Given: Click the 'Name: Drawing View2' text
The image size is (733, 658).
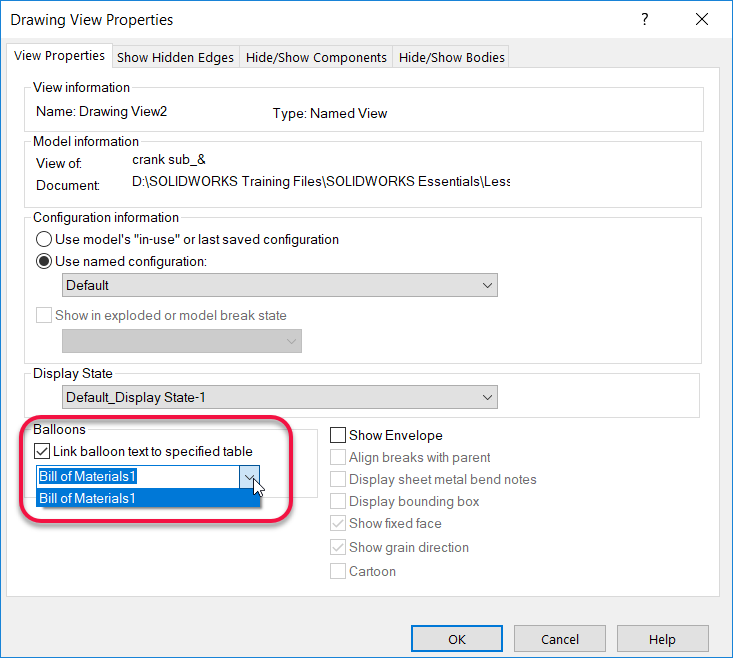Looking at the screenshot, I should click(x=101, y=111).
